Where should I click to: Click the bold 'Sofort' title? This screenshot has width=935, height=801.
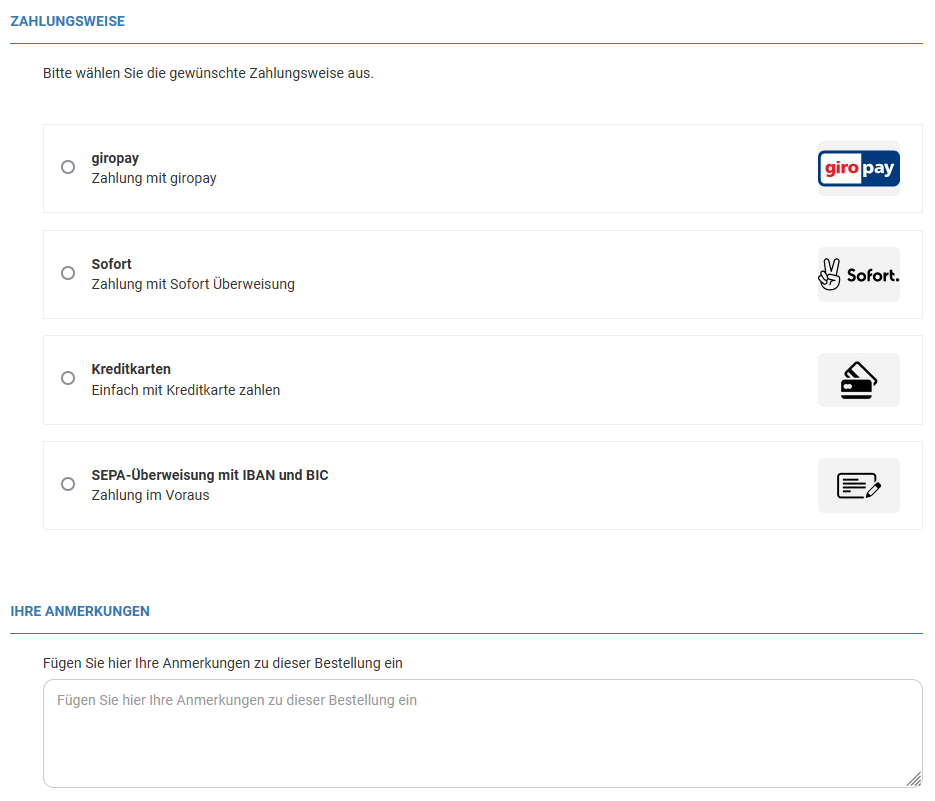[112, 264]
